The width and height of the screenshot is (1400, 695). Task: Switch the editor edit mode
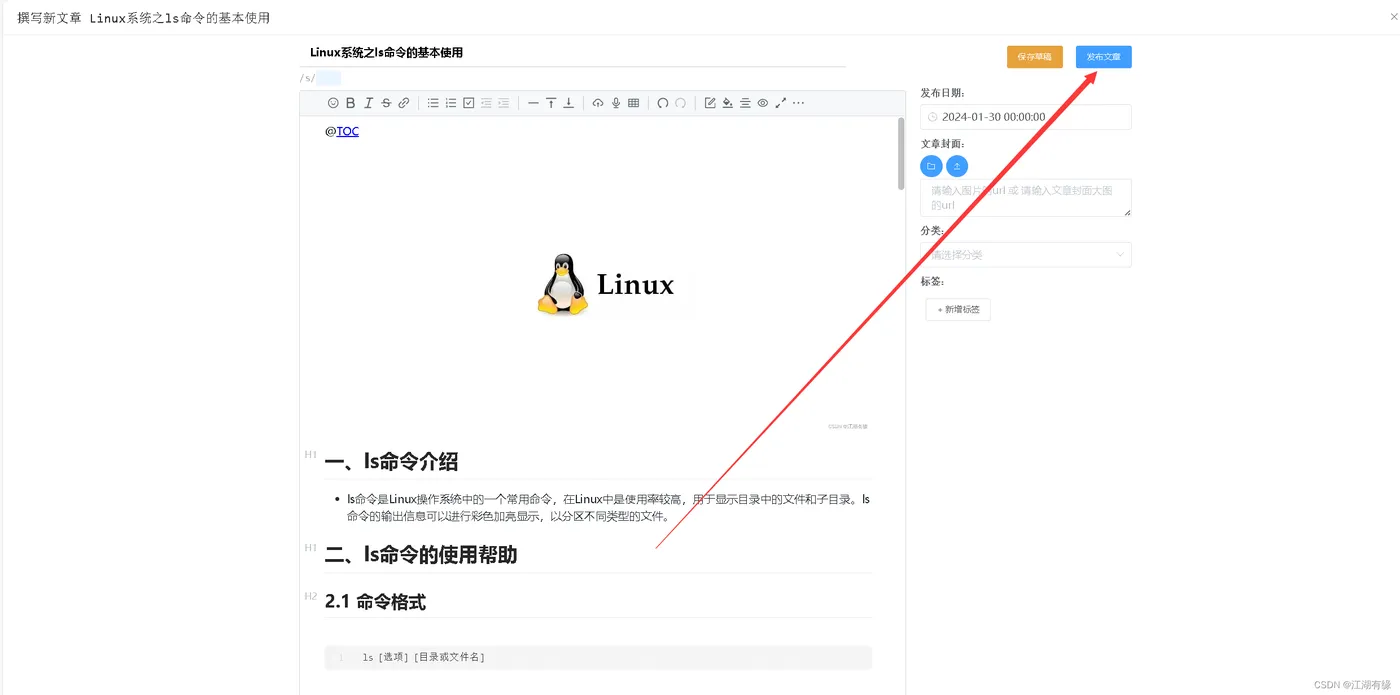pyautogui.click(x=710, y=103)
